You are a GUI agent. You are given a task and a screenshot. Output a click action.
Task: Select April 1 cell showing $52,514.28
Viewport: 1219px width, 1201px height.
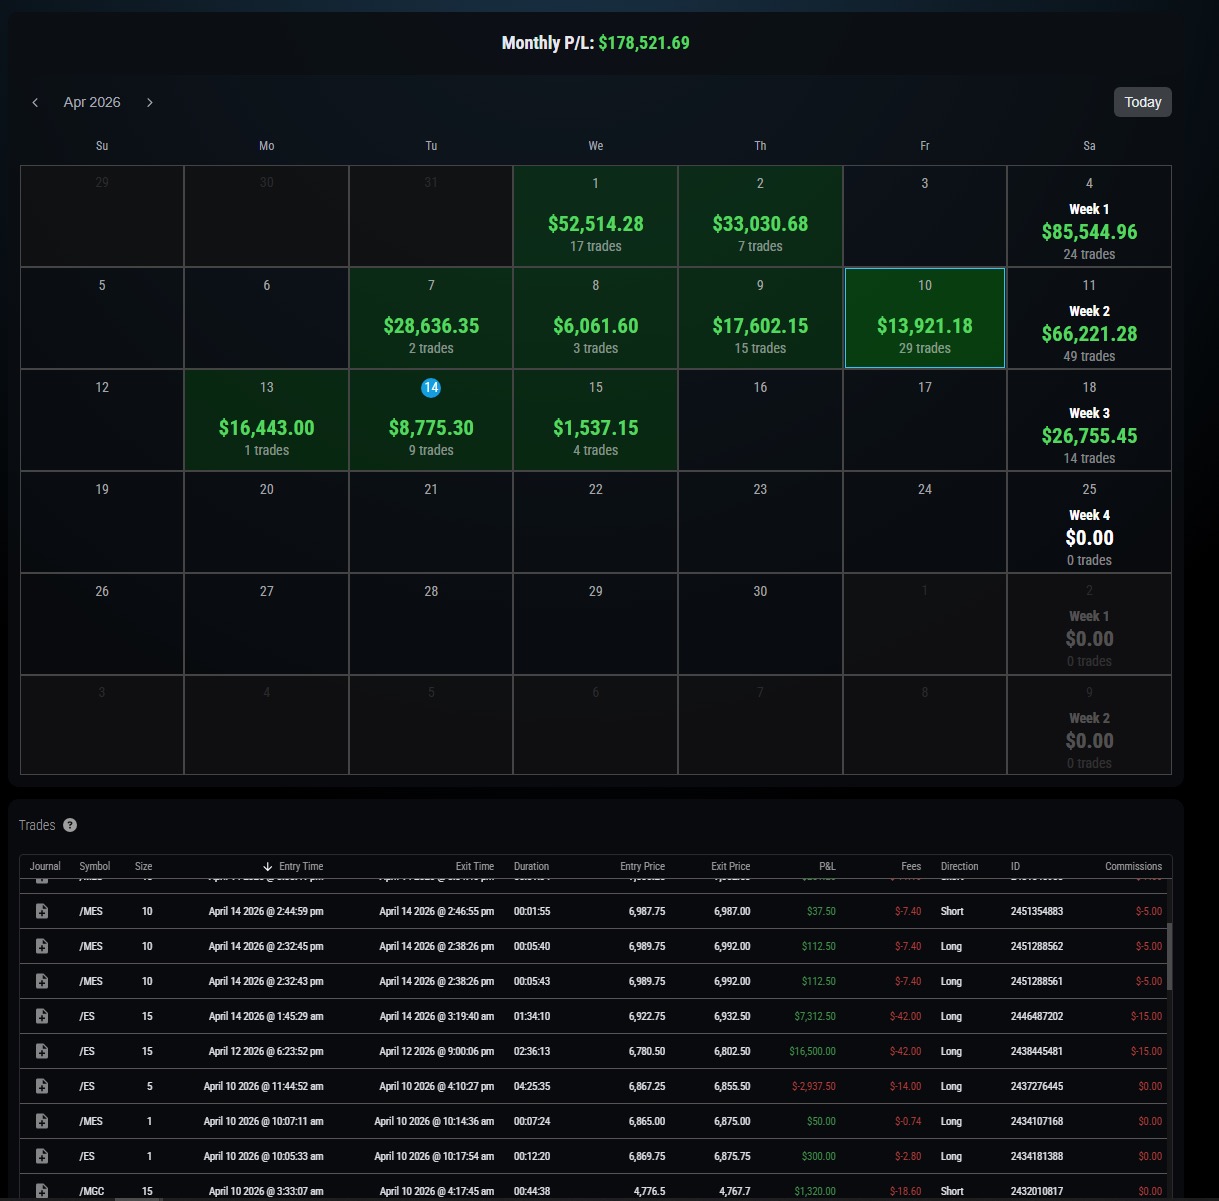(596, 216)
